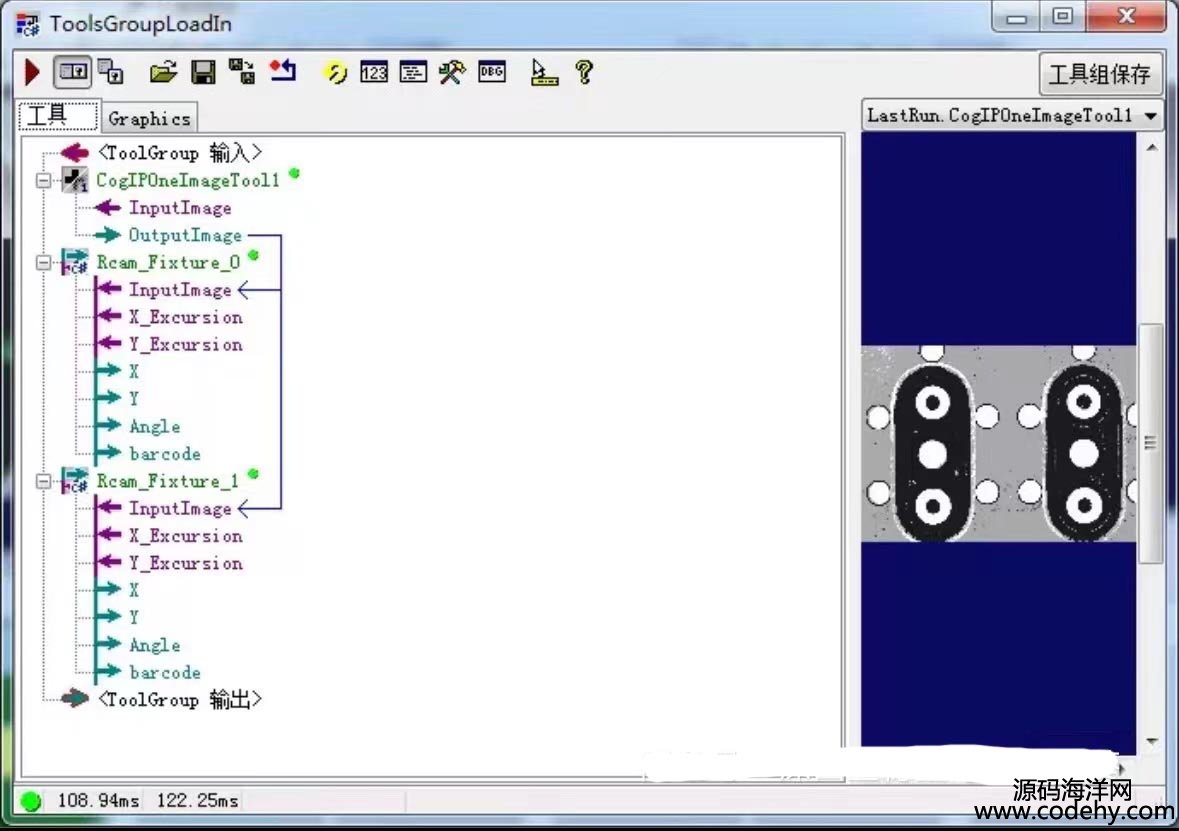
Task: Select the Y output of Rcam_Fixture_0
Action: [134, 399]
